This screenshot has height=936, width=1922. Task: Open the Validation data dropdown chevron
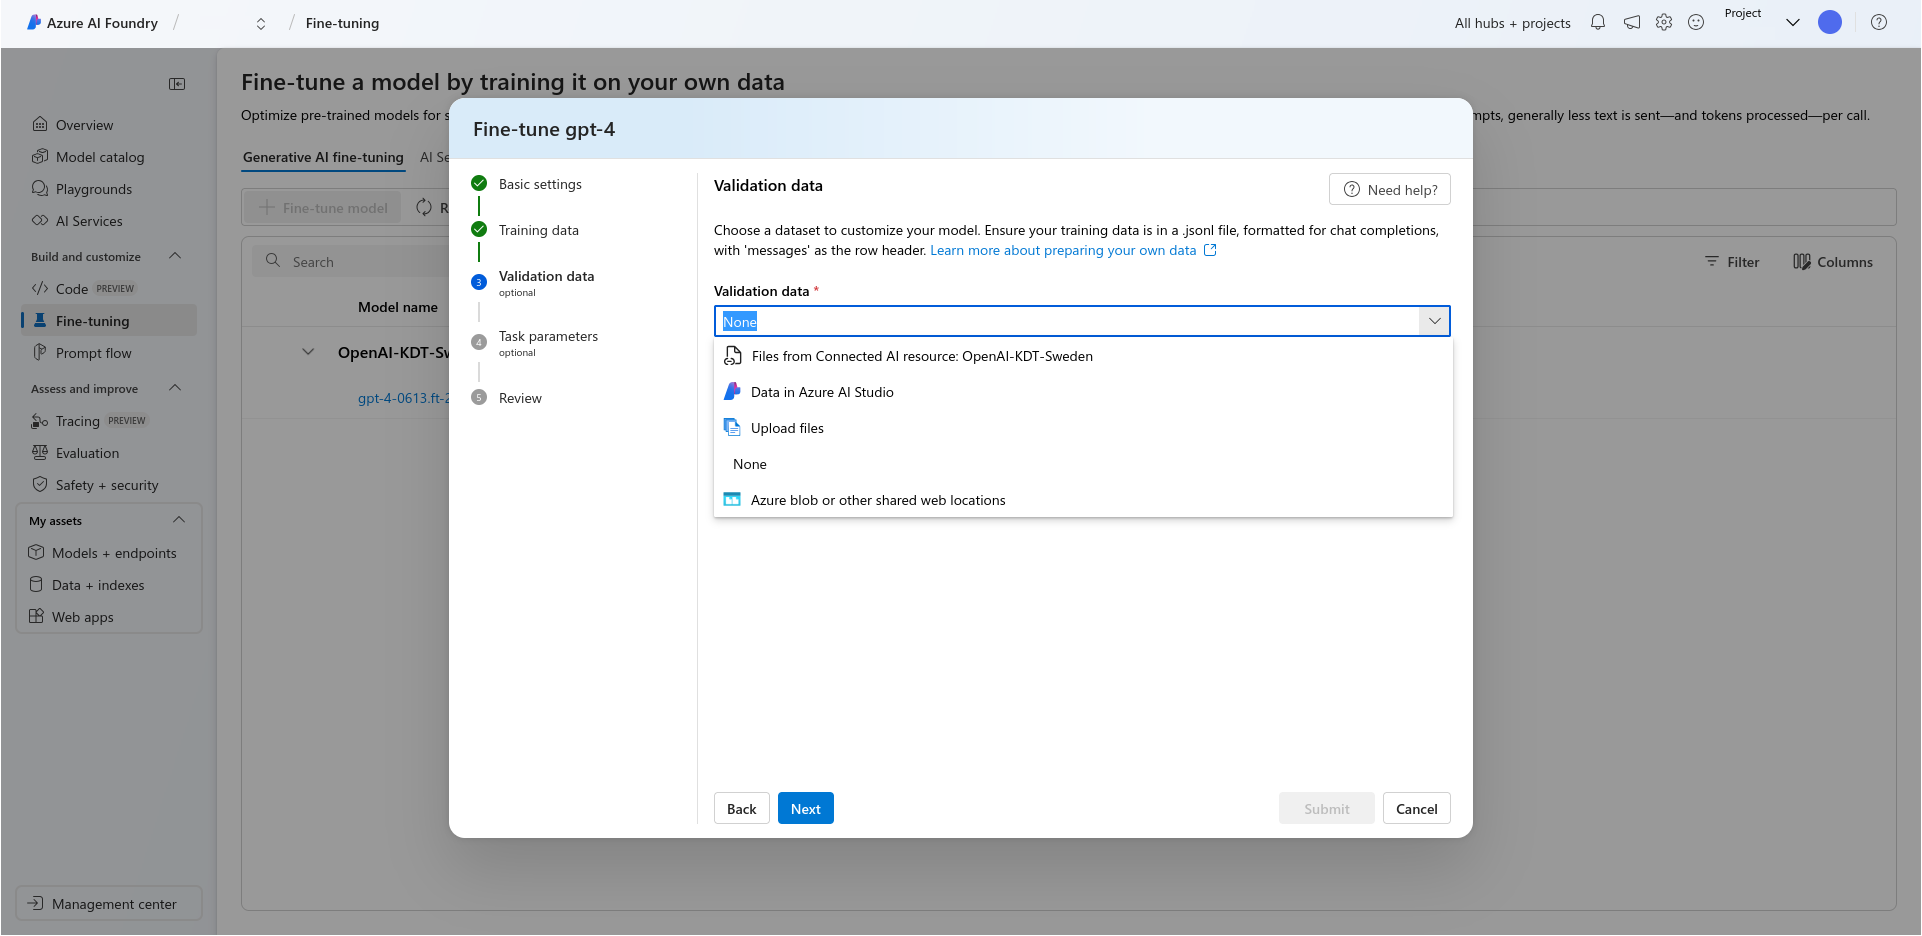point(1435,321)
